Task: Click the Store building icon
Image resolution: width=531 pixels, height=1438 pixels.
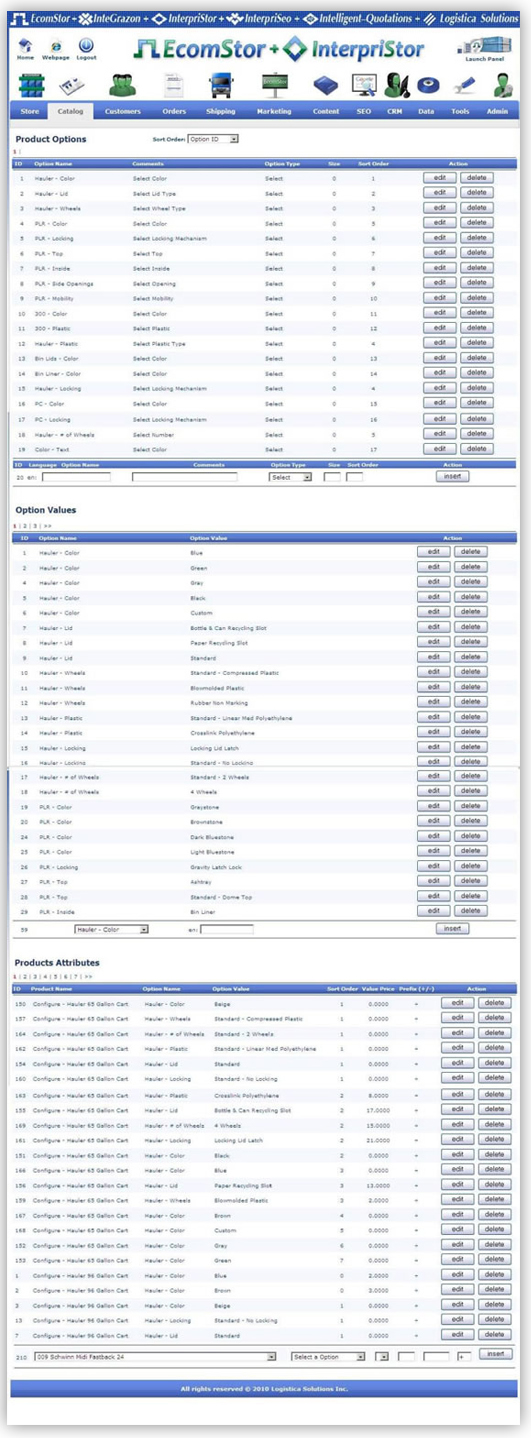Action: tap(30, 85)
